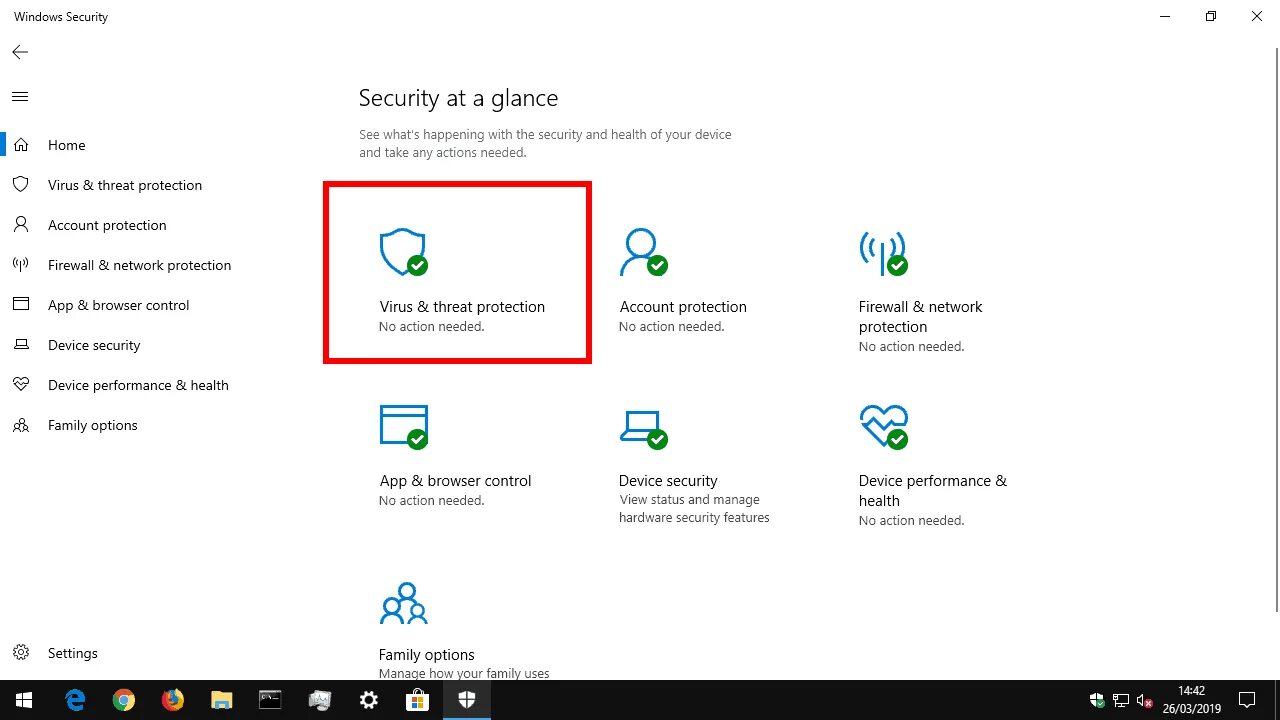Click the "Security at a glance" heading
The width and height of the screenshot is (1280, 720).
458,98
